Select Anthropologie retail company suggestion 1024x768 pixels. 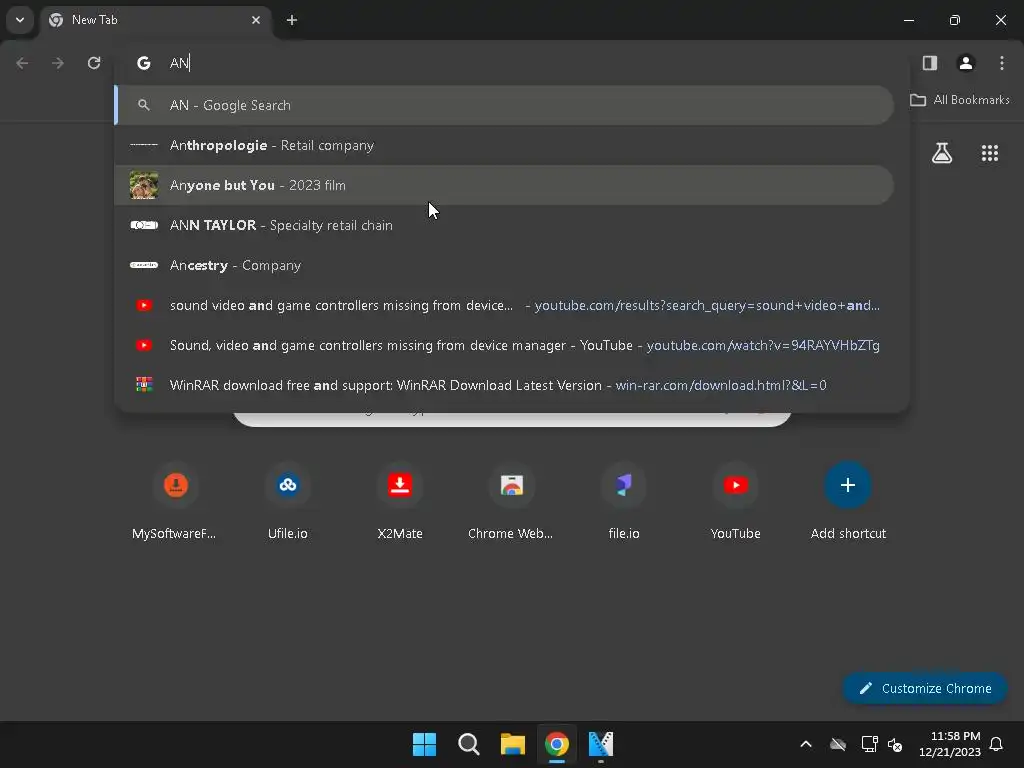(x=504, y=145)
